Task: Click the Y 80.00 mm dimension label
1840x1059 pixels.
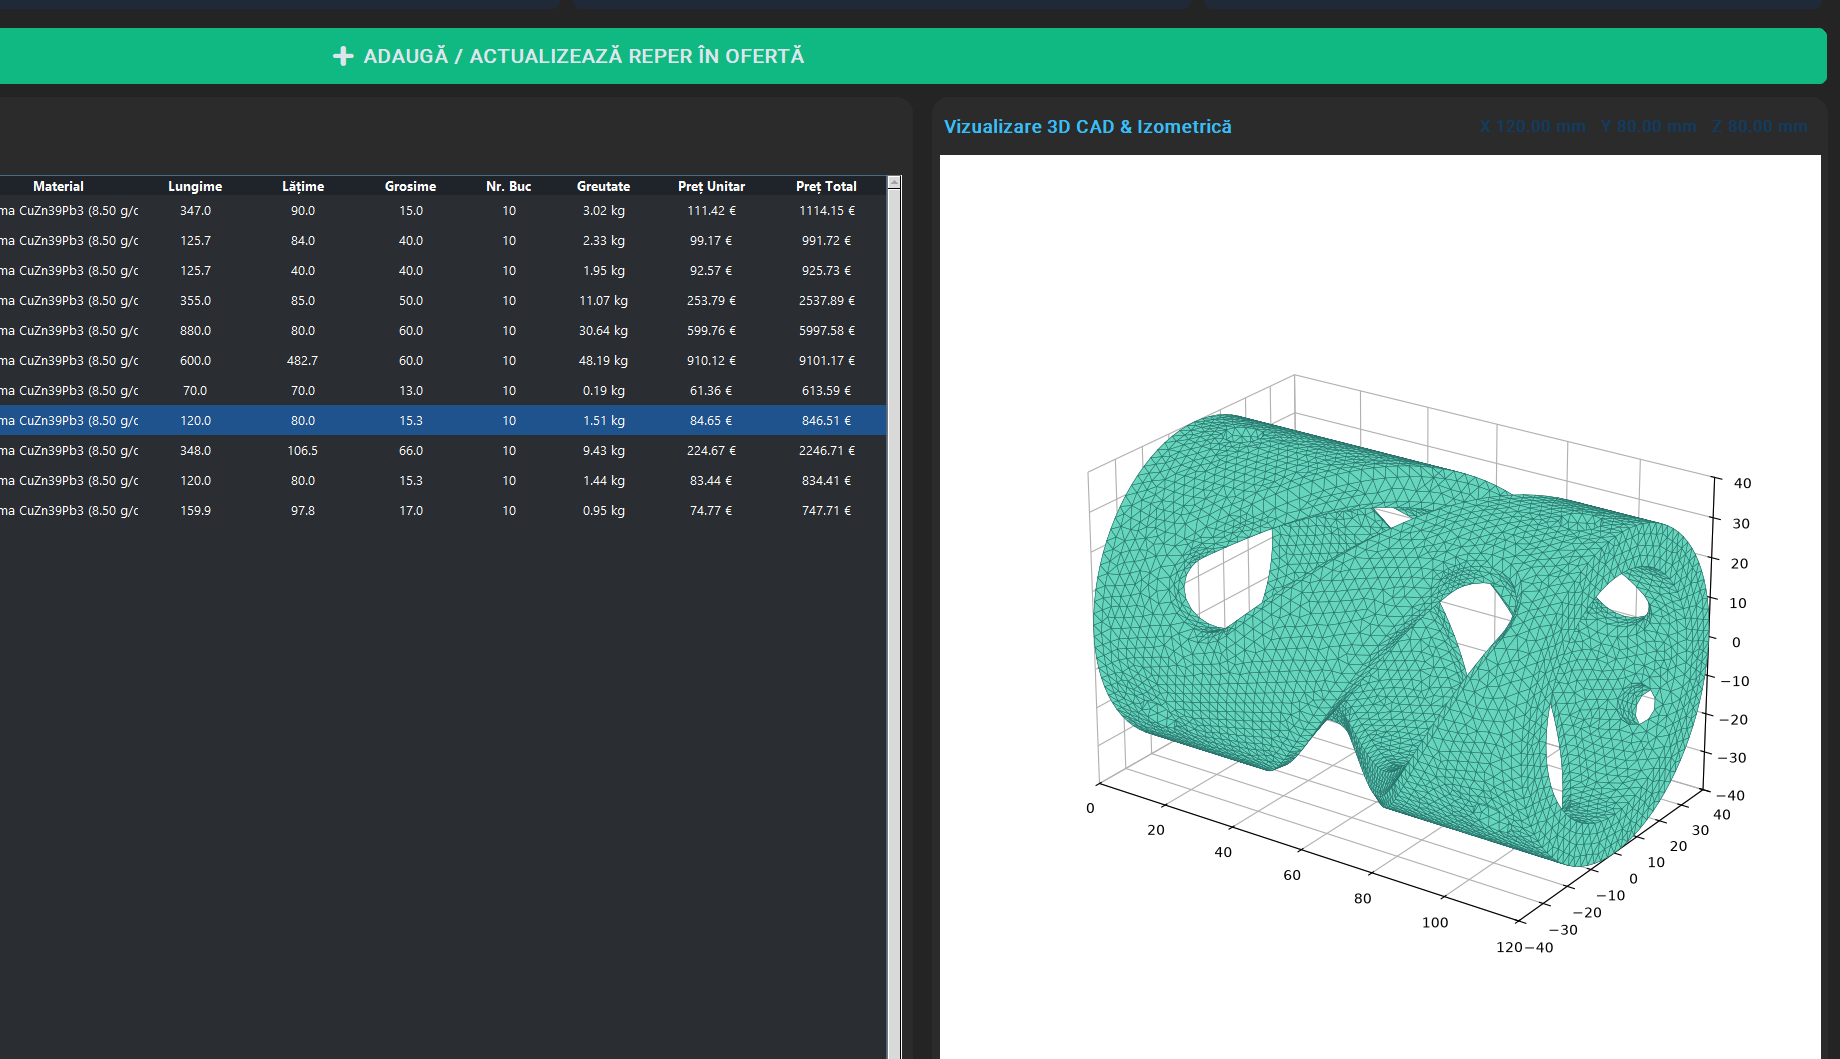Action: click(x=1648, y=127)
